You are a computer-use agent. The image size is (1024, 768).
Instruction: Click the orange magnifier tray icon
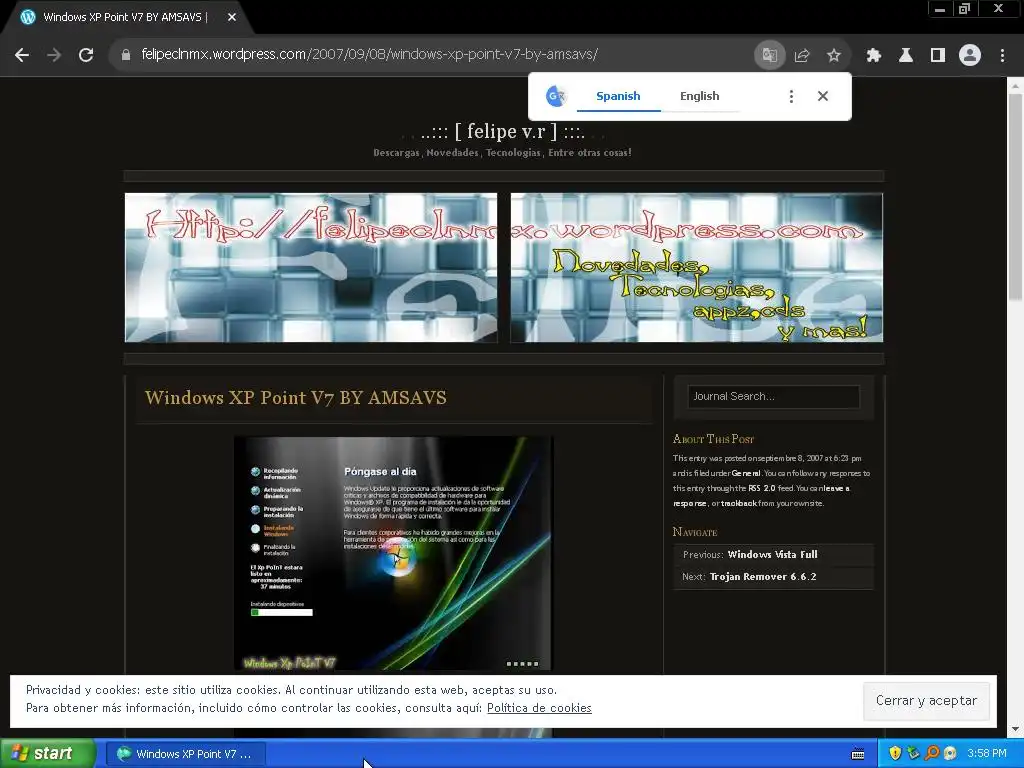point(932,754)
